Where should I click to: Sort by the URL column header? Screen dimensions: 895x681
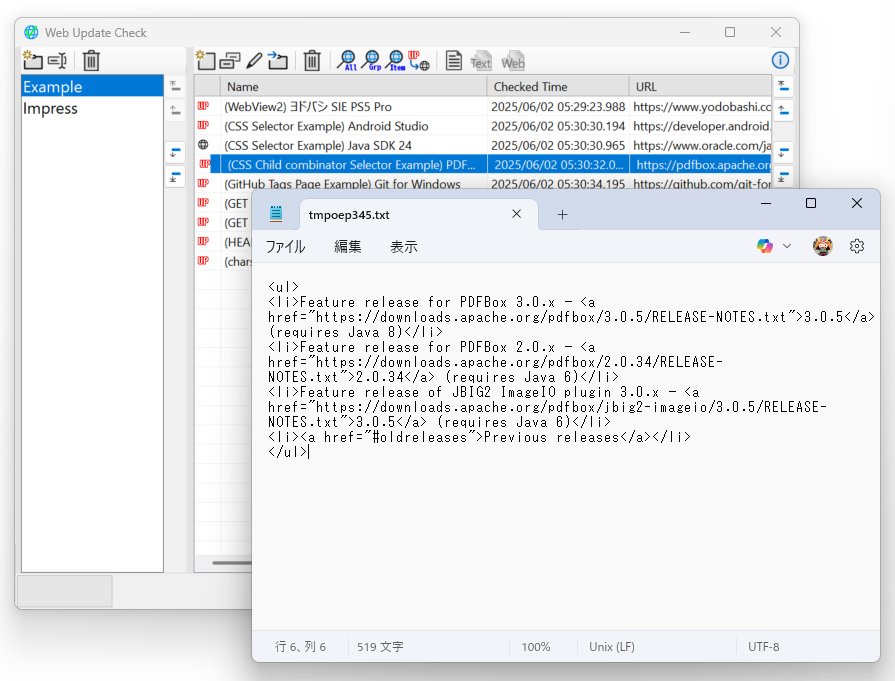click(700, 87)
